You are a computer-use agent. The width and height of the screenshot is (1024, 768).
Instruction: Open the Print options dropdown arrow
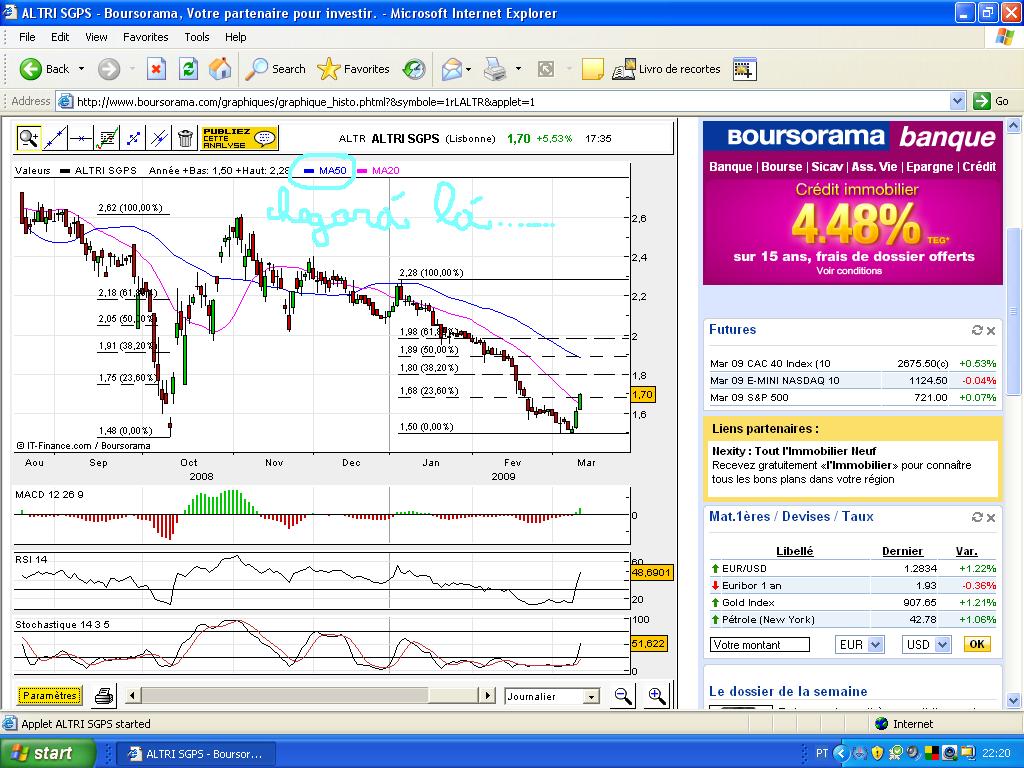click(x=519, y=69)
